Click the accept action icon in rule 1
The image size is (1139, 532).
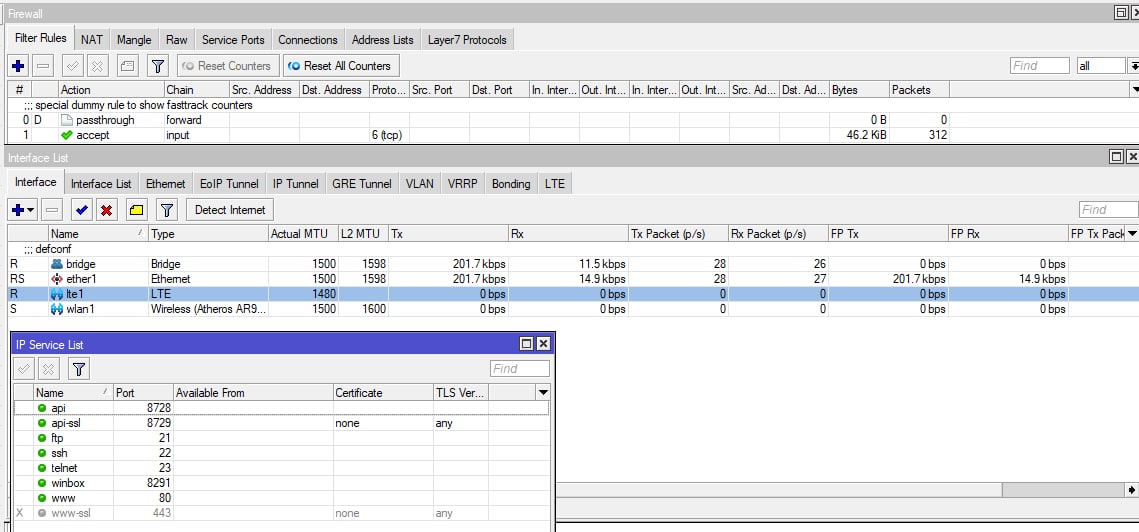click(x=67, y=135)
